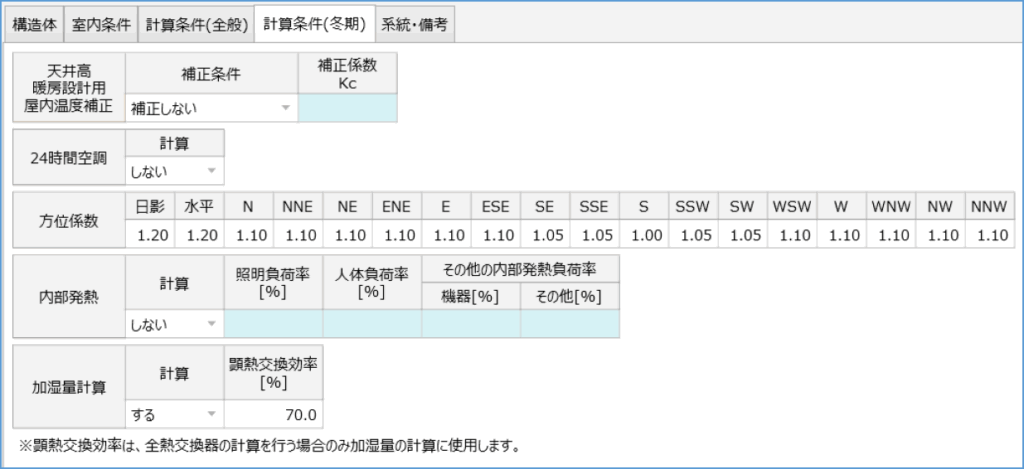Viewport: 1024px width, 469px height.
Task: Click the 照明負荷率 input cell
Action: [273, 324]
